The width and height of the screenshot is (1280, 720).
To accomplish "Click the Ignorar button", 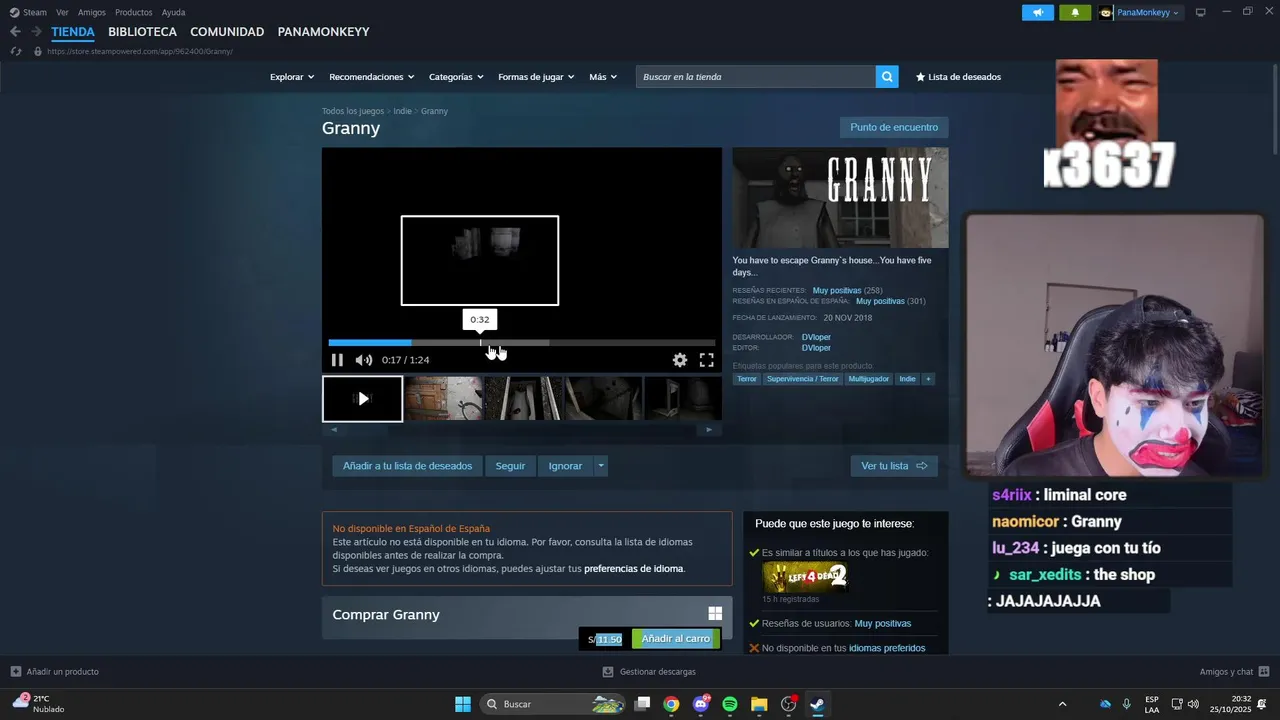I will click(565, 466).
